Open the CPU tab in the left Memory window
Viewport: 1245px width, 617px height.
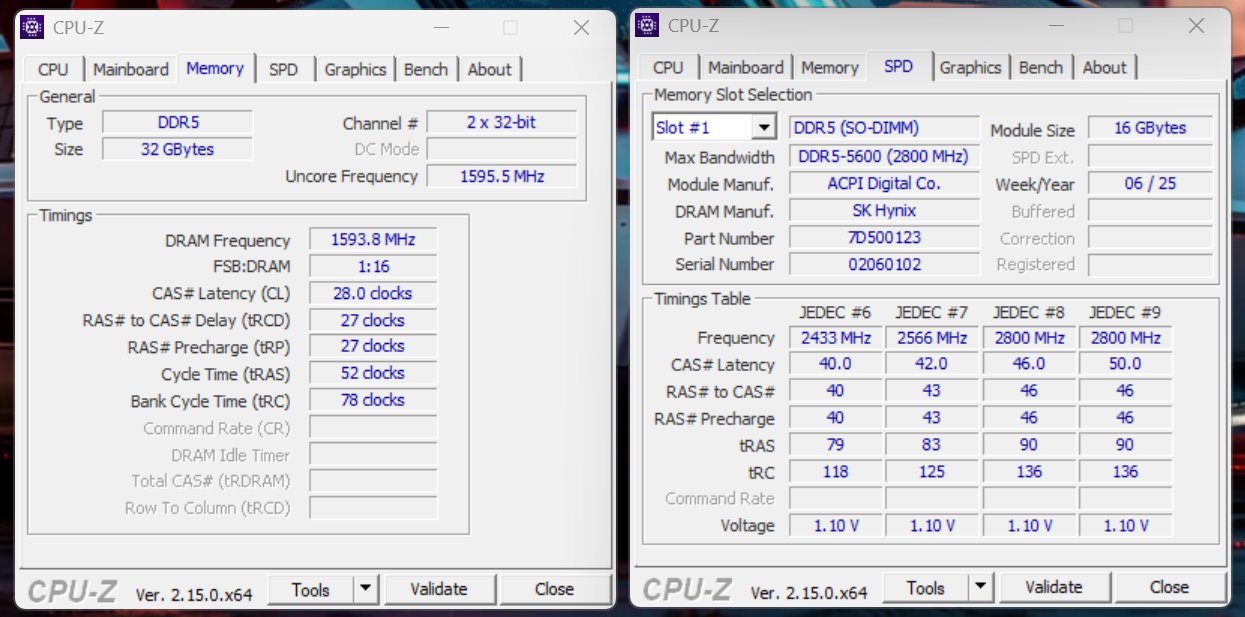pyautogui.click(x=53, y=69)
